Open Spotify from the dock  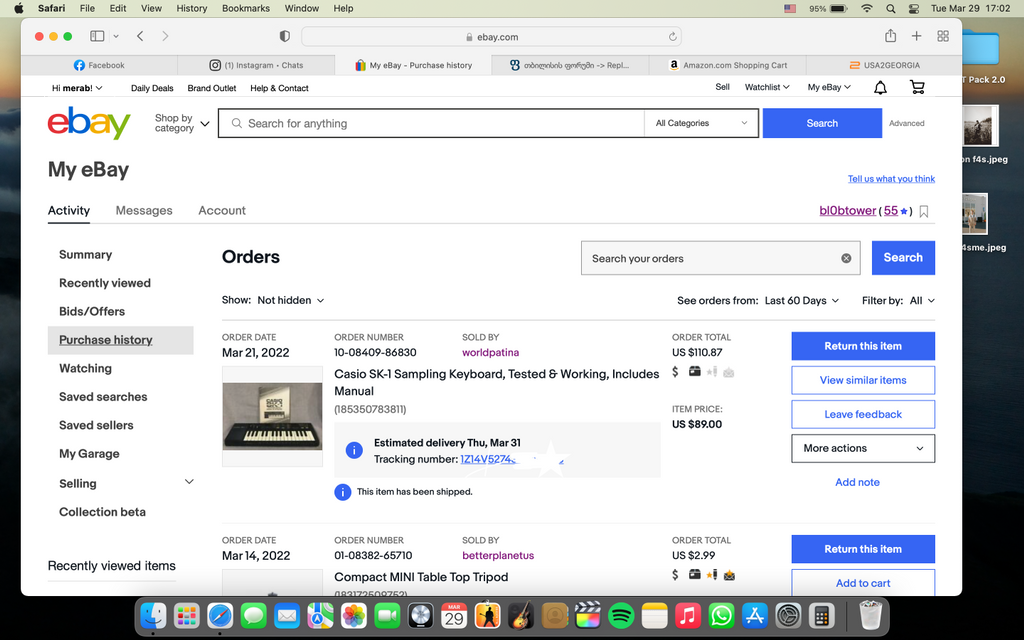pos(621,615)
